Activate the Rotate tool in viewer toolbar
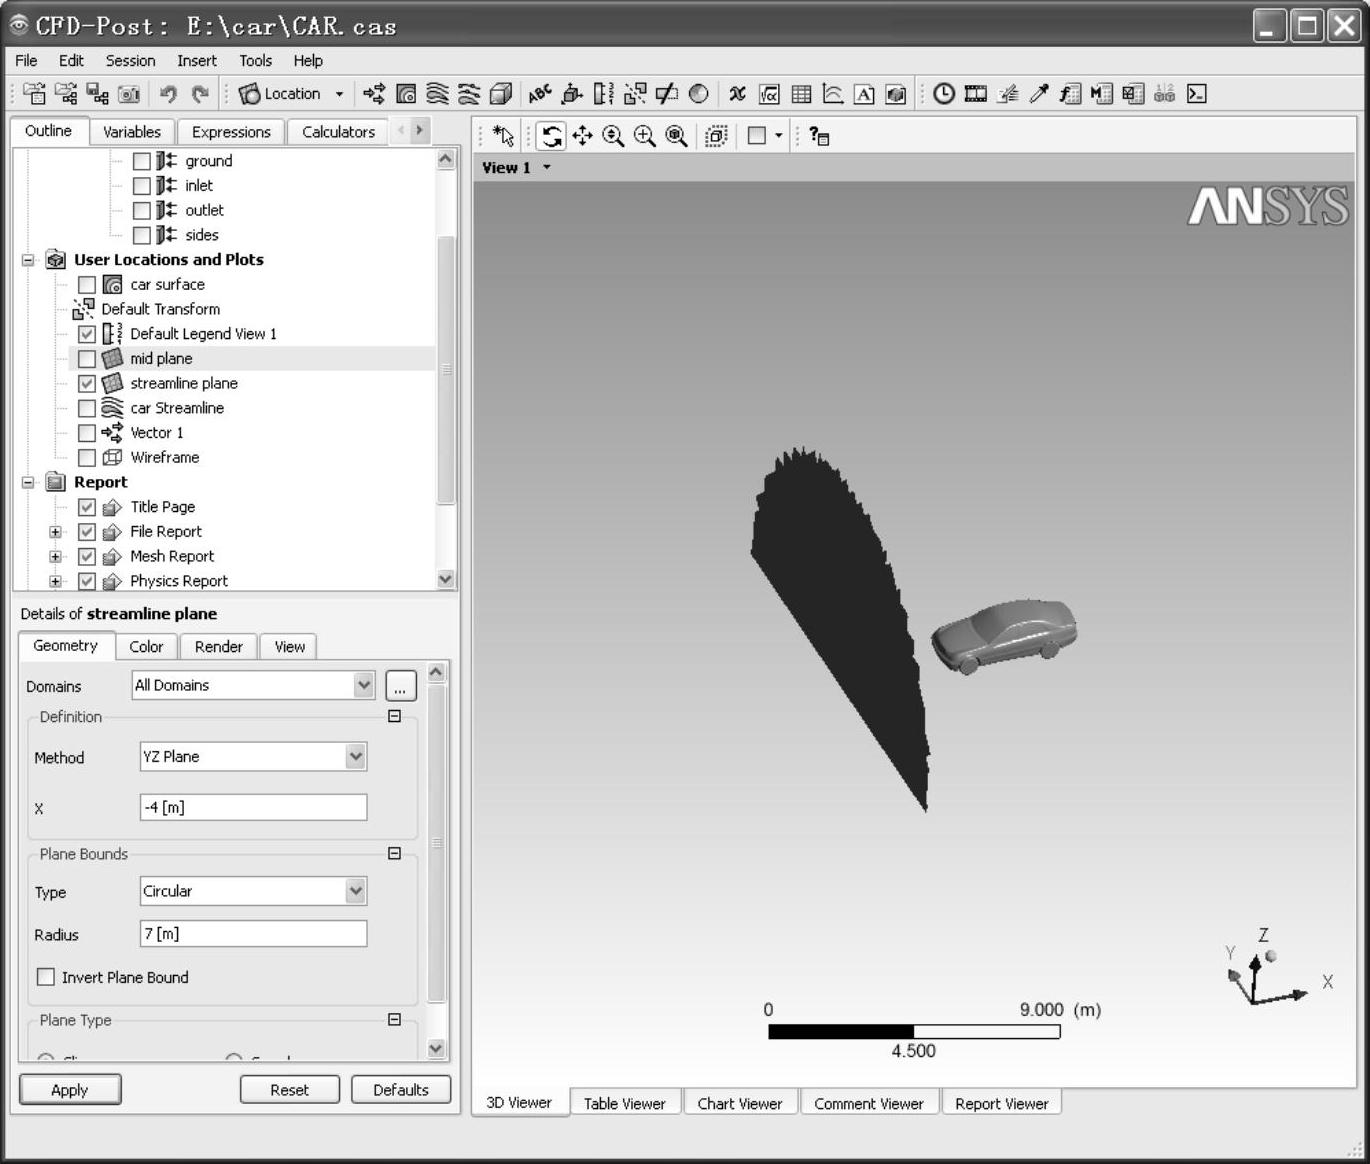 551,136
